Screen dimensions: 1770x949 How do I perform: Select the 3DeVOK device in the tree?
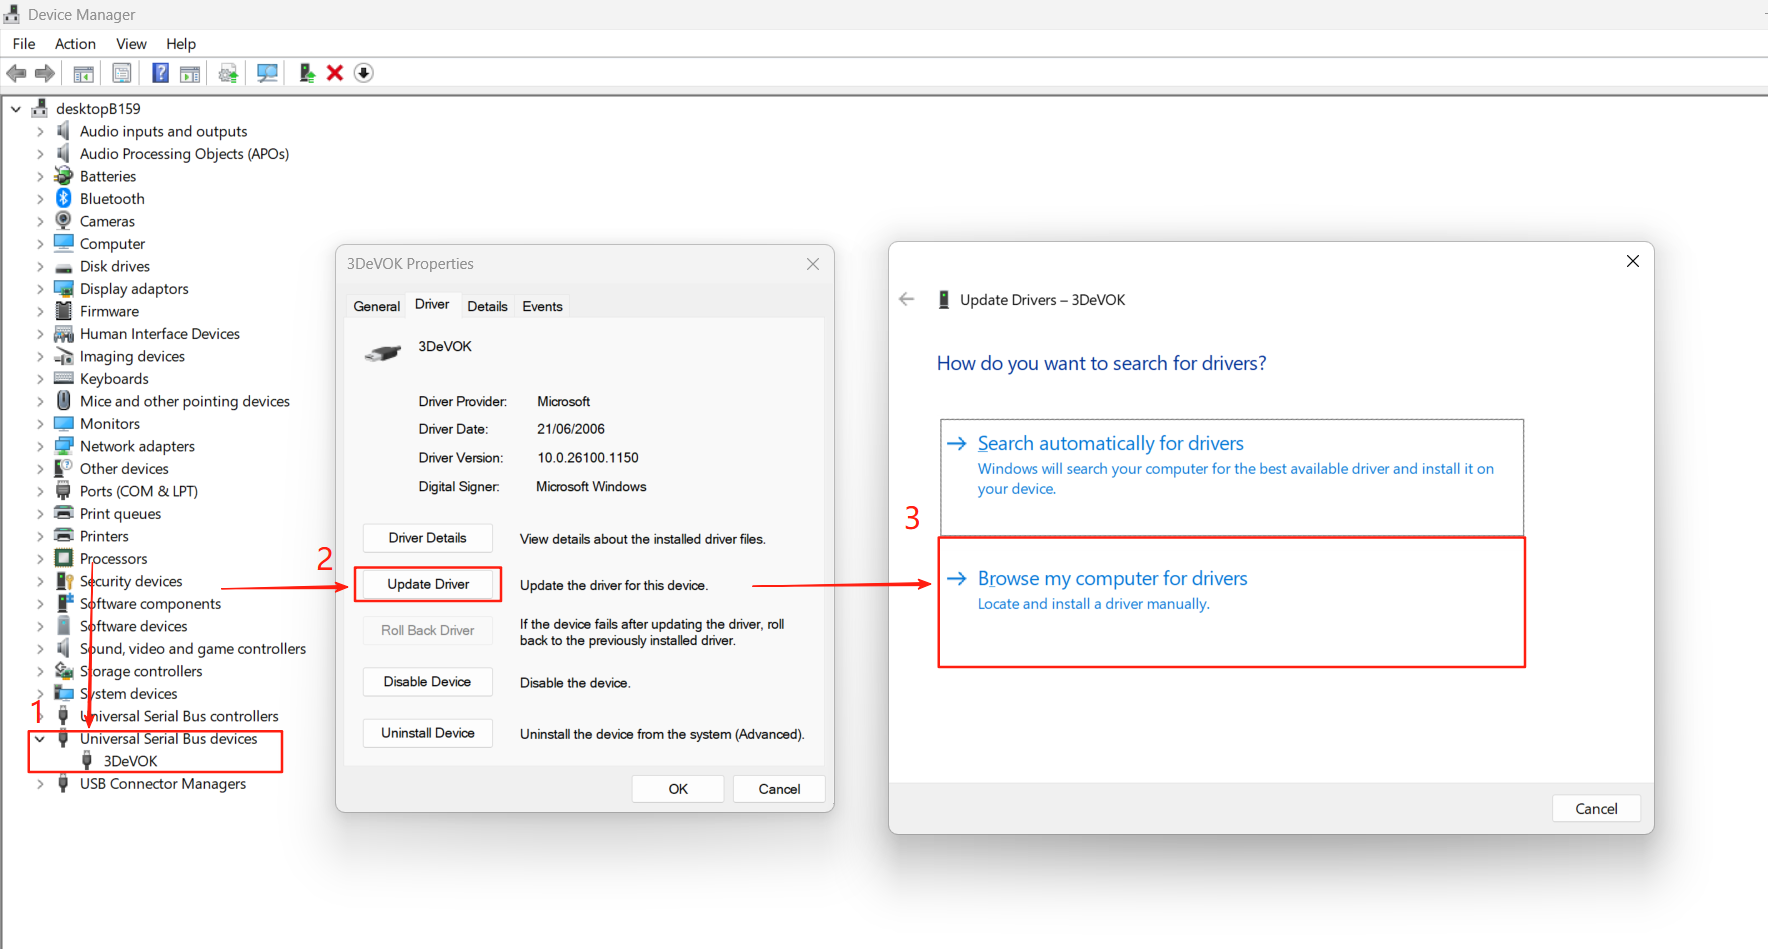coord(130,761)
